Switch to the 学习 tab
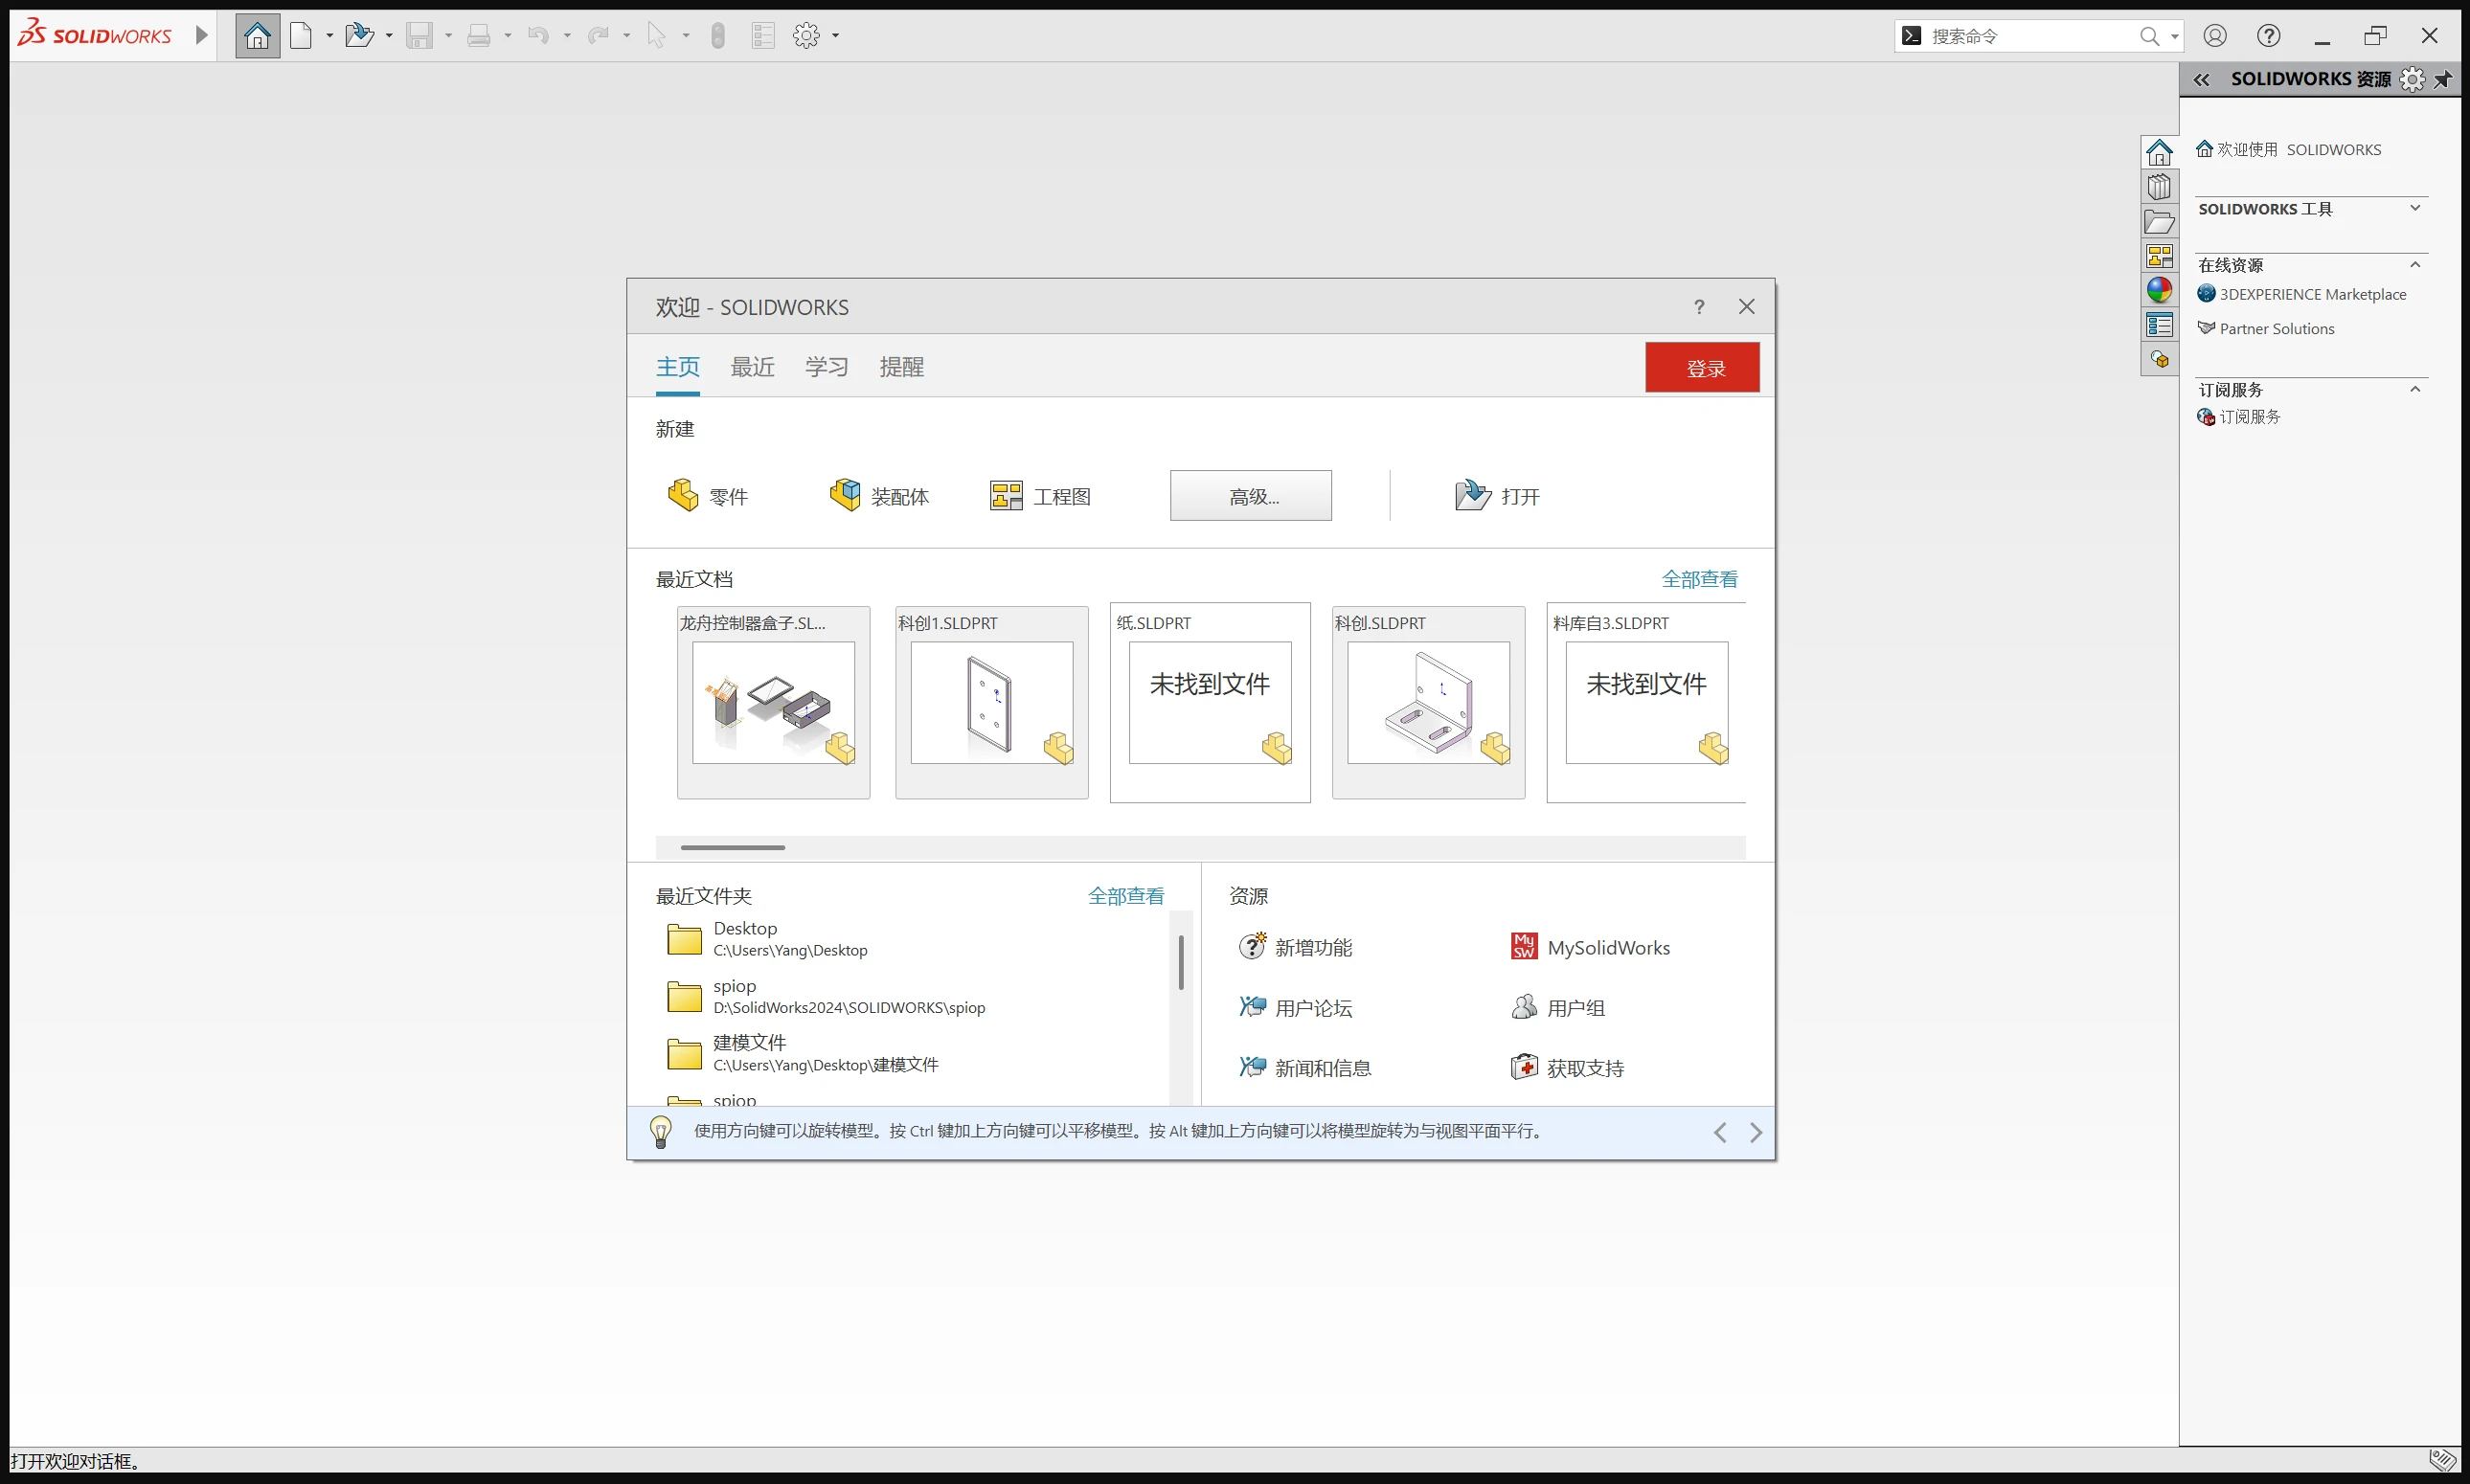The image size is (2470, 1484). tap(826, 367)
